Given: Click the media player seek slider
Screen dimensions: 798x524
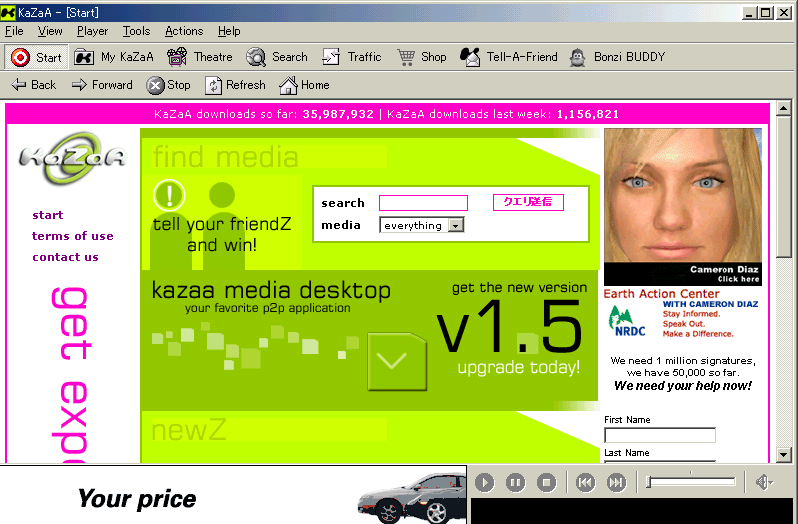Looking at the screenshot, I should click(x=691, y=483).
